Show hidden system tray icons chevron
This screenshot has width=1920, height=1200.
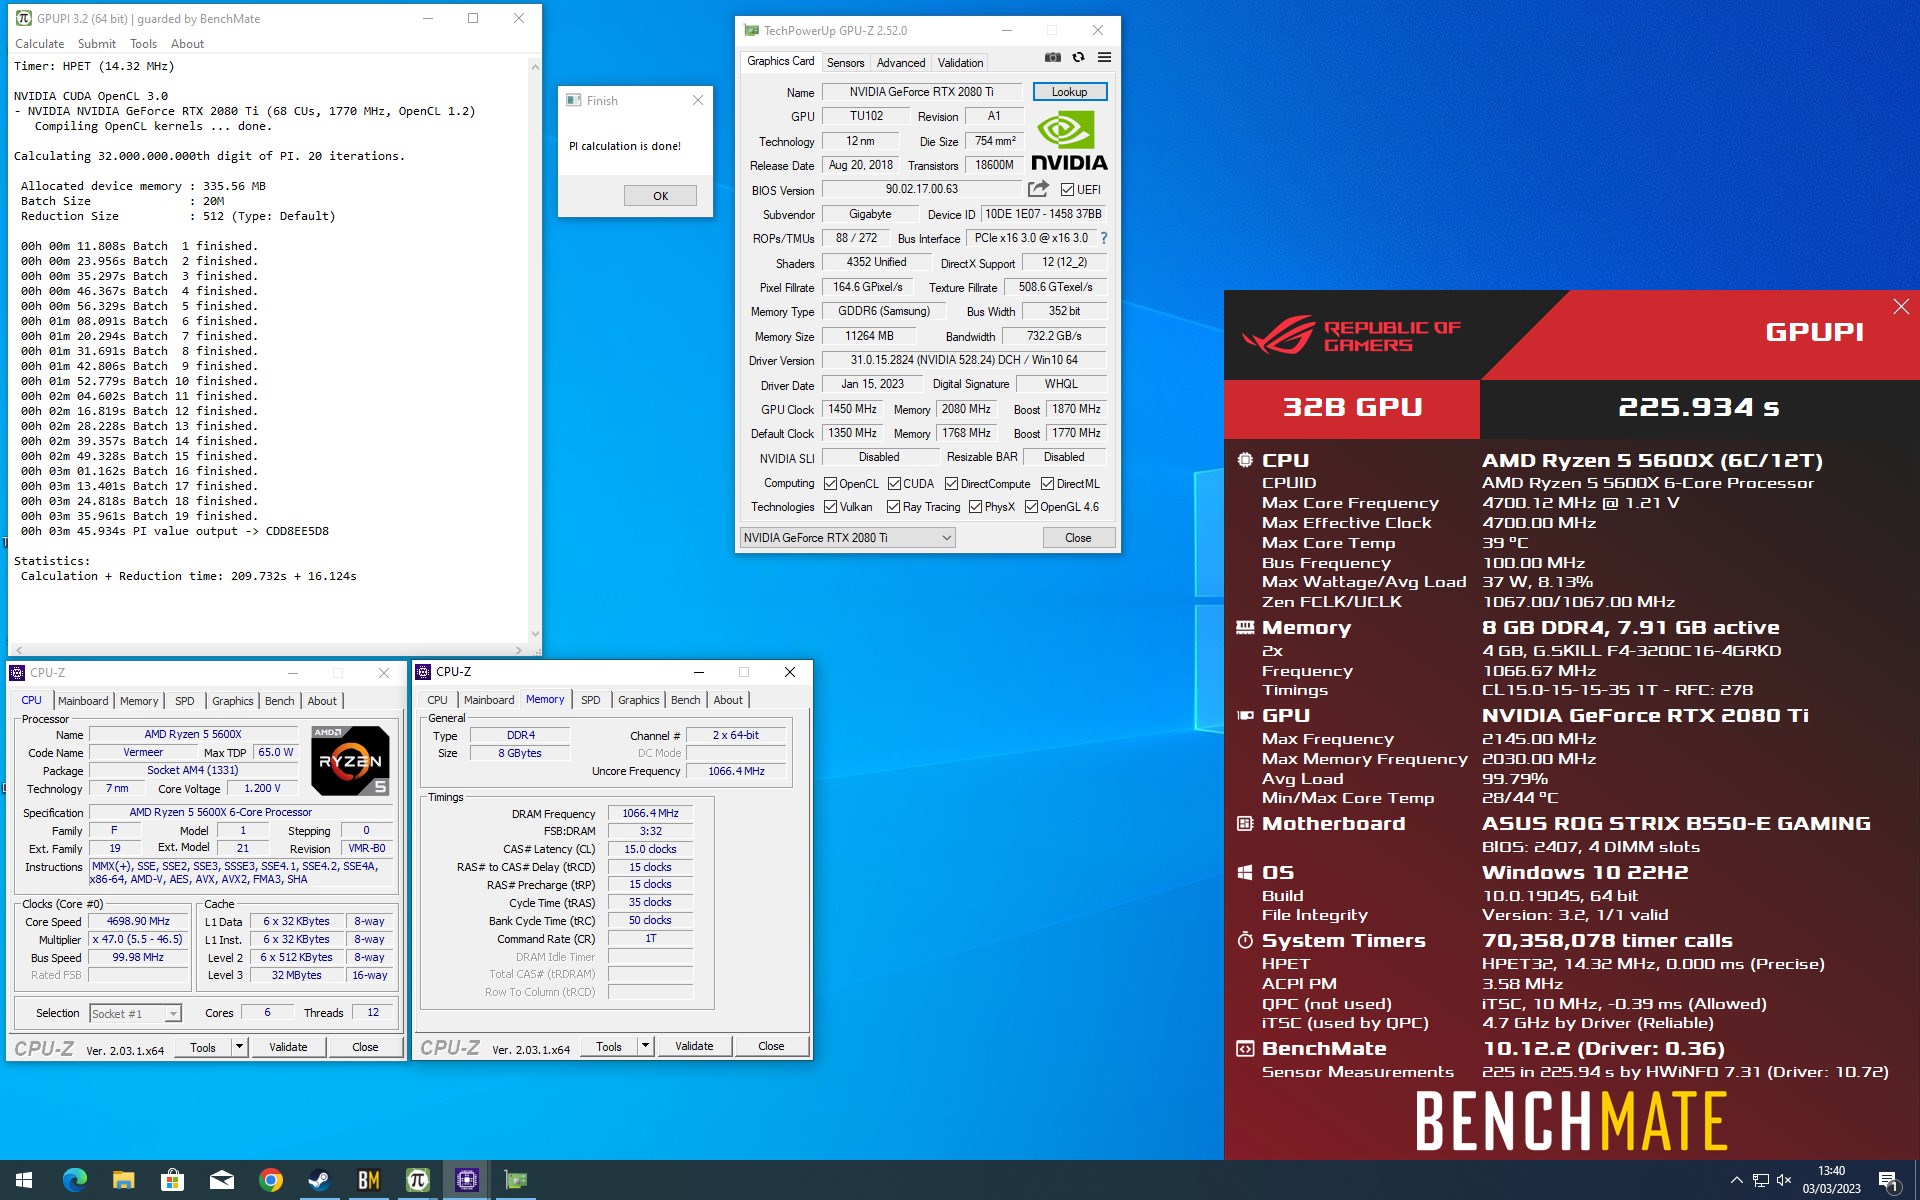tap(1736, 1180)
